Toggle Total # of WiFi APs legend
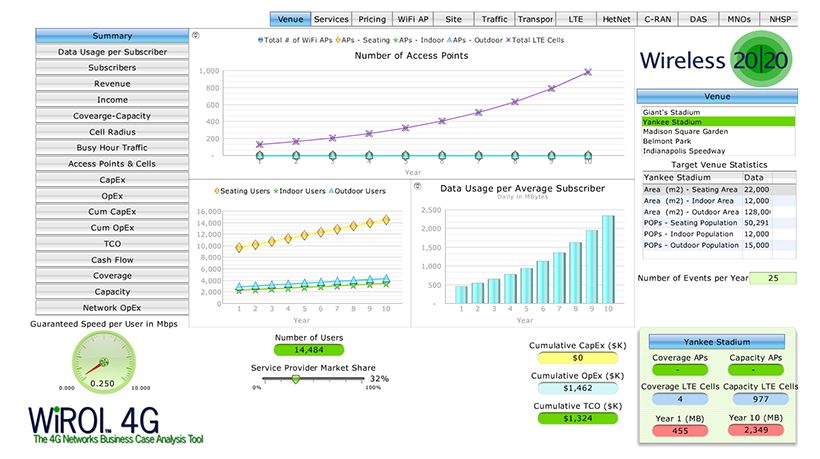Viewport: 820px width, 459px height. (295, 40)
